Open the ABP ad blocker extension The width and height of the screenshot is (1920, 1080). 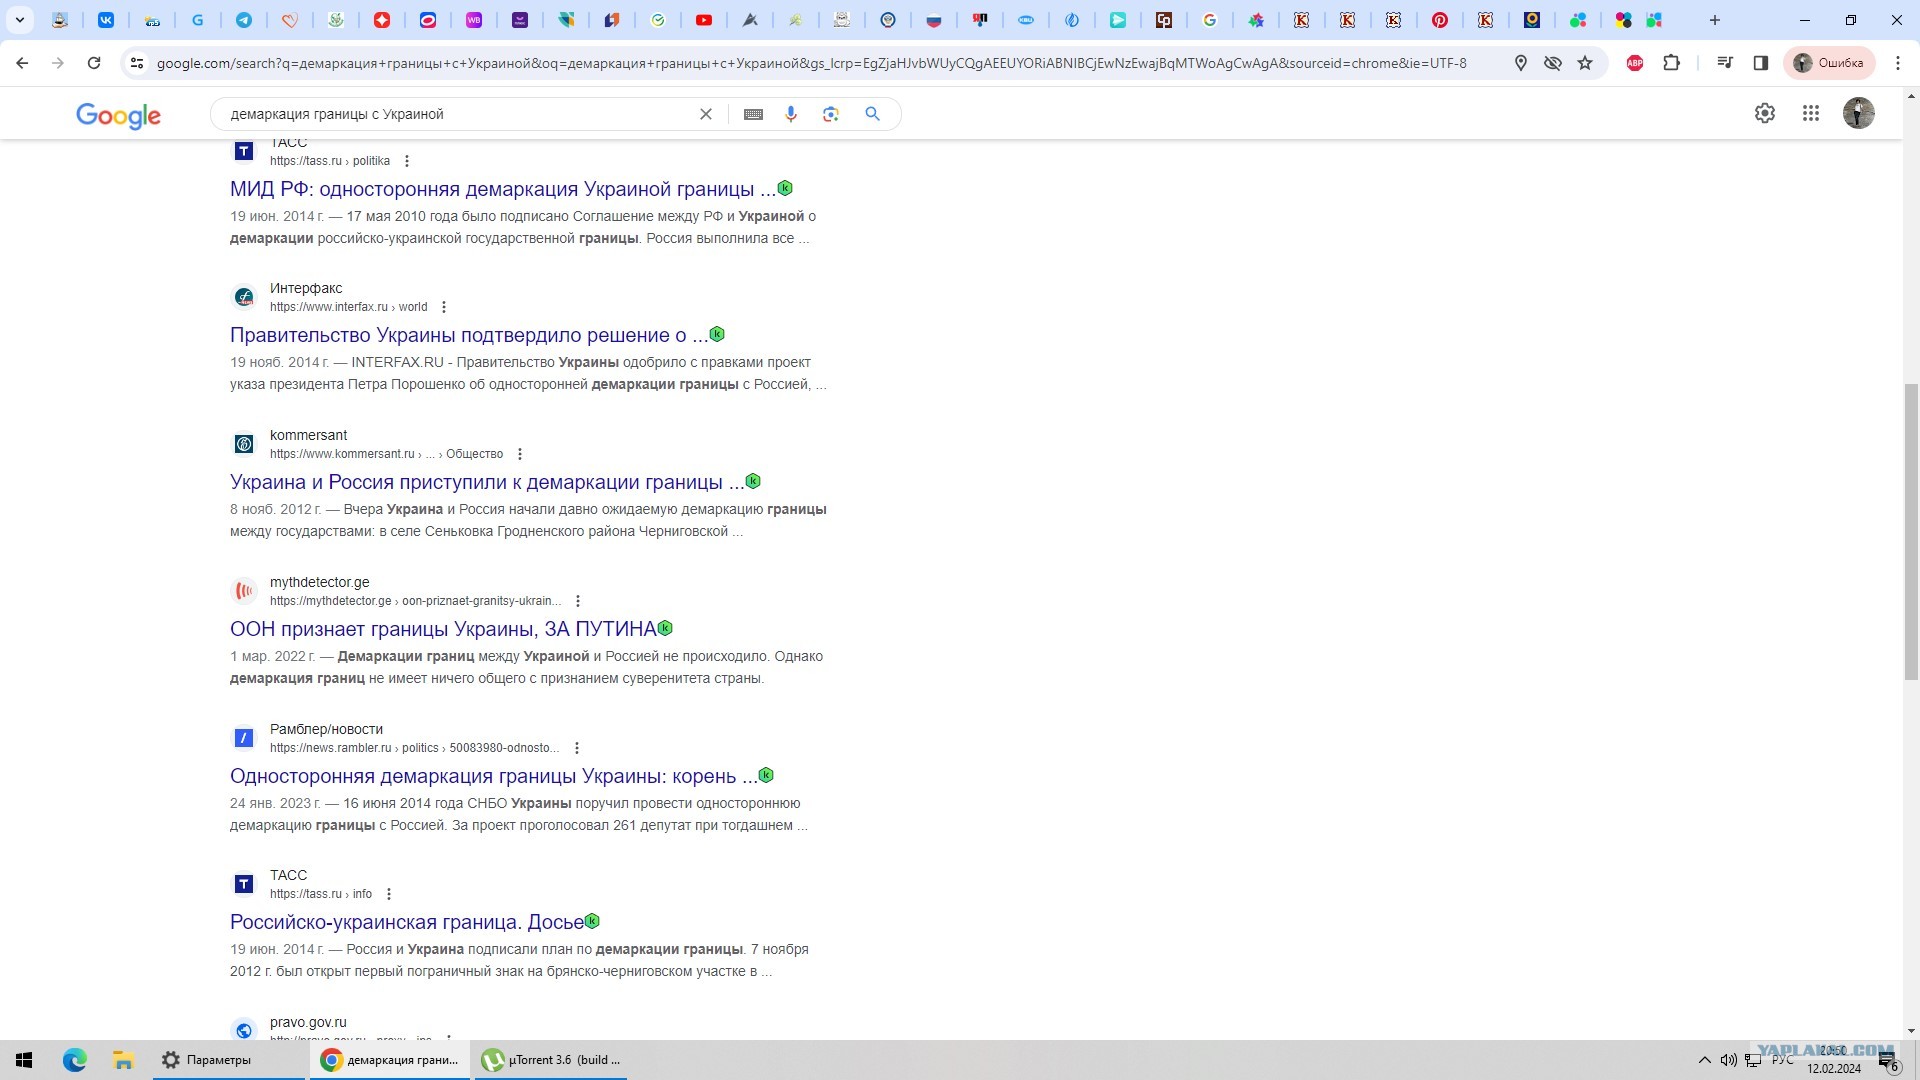pos(1635,63)
